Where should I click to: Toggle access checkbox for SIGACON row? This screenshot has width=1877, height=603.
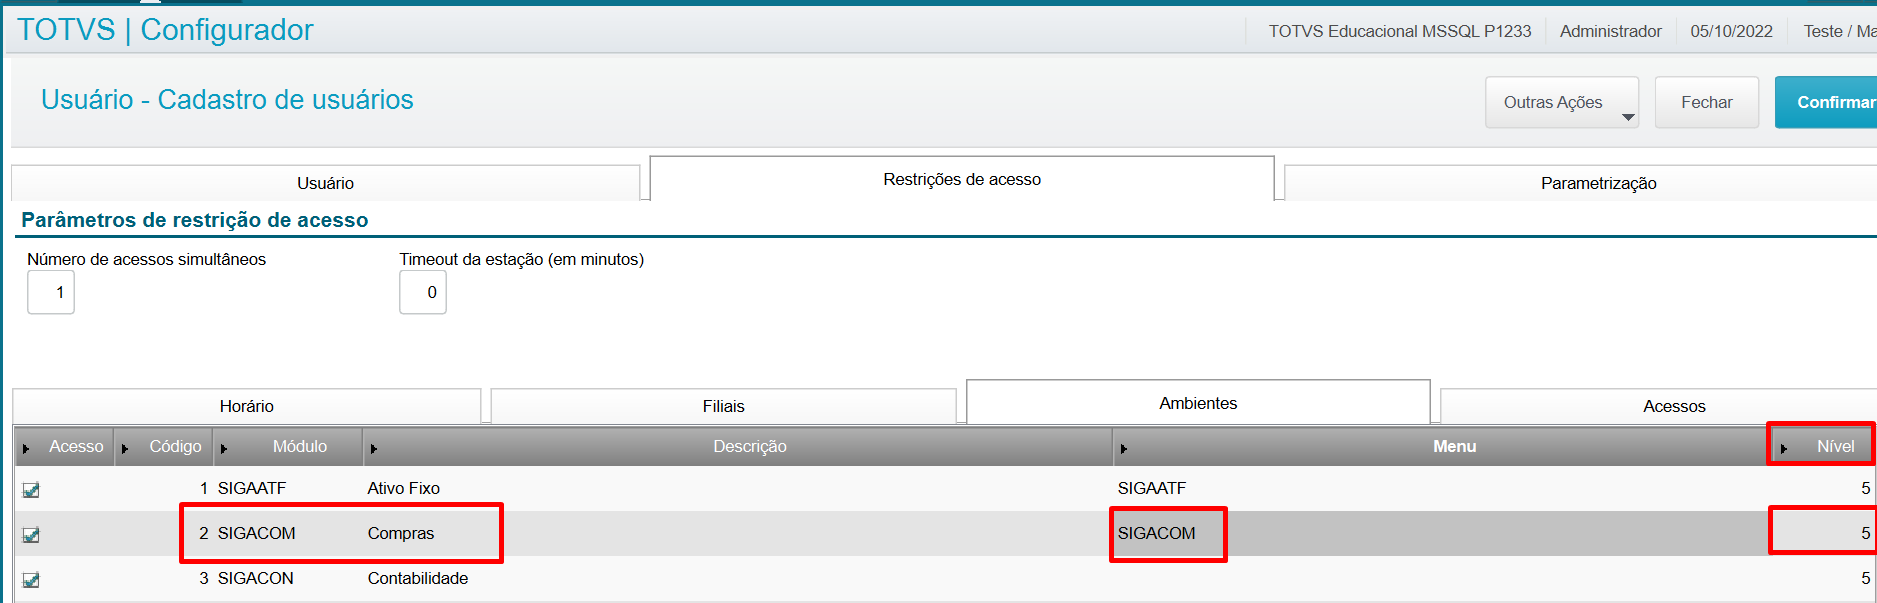[31, 580]
